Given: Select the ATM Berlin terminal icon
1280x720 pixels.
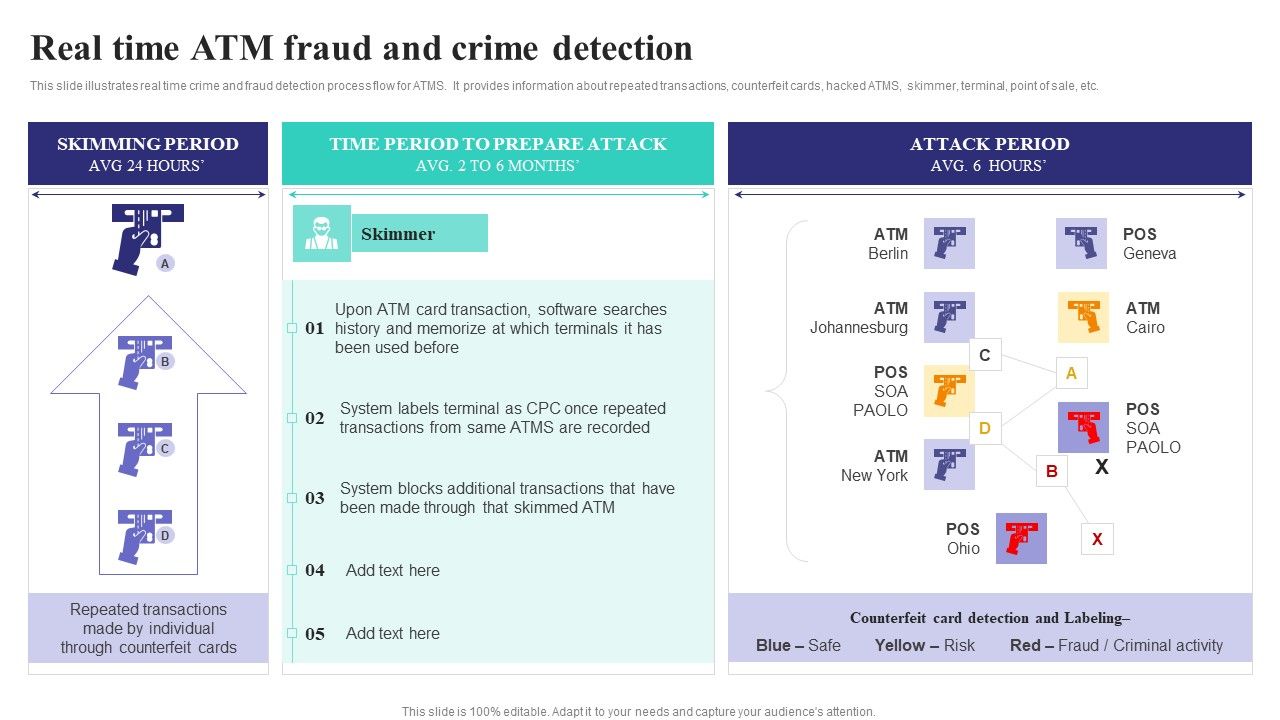Looking at the screenshot, I should click(x=949, y=243).
